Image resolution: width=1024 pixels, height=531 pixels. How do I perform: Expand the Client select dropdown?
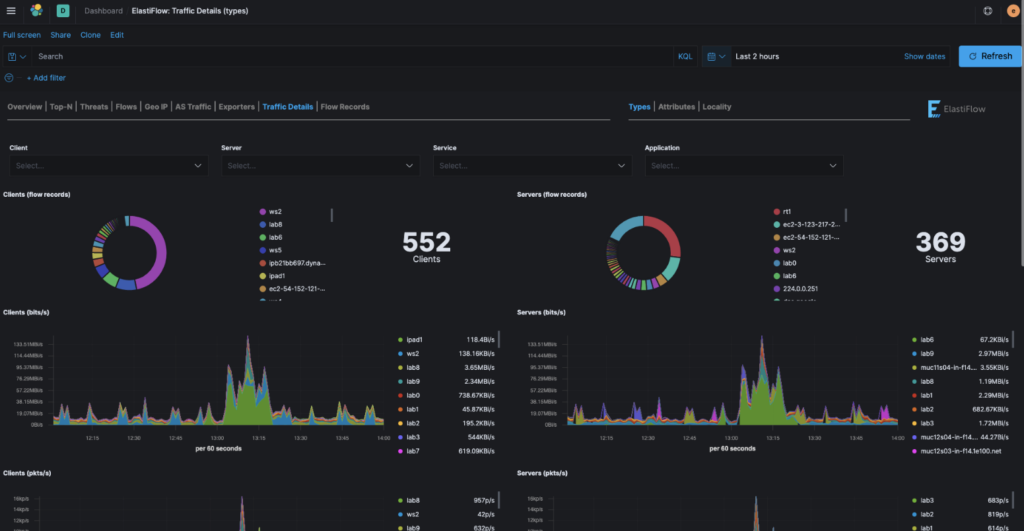click(108, 166)
